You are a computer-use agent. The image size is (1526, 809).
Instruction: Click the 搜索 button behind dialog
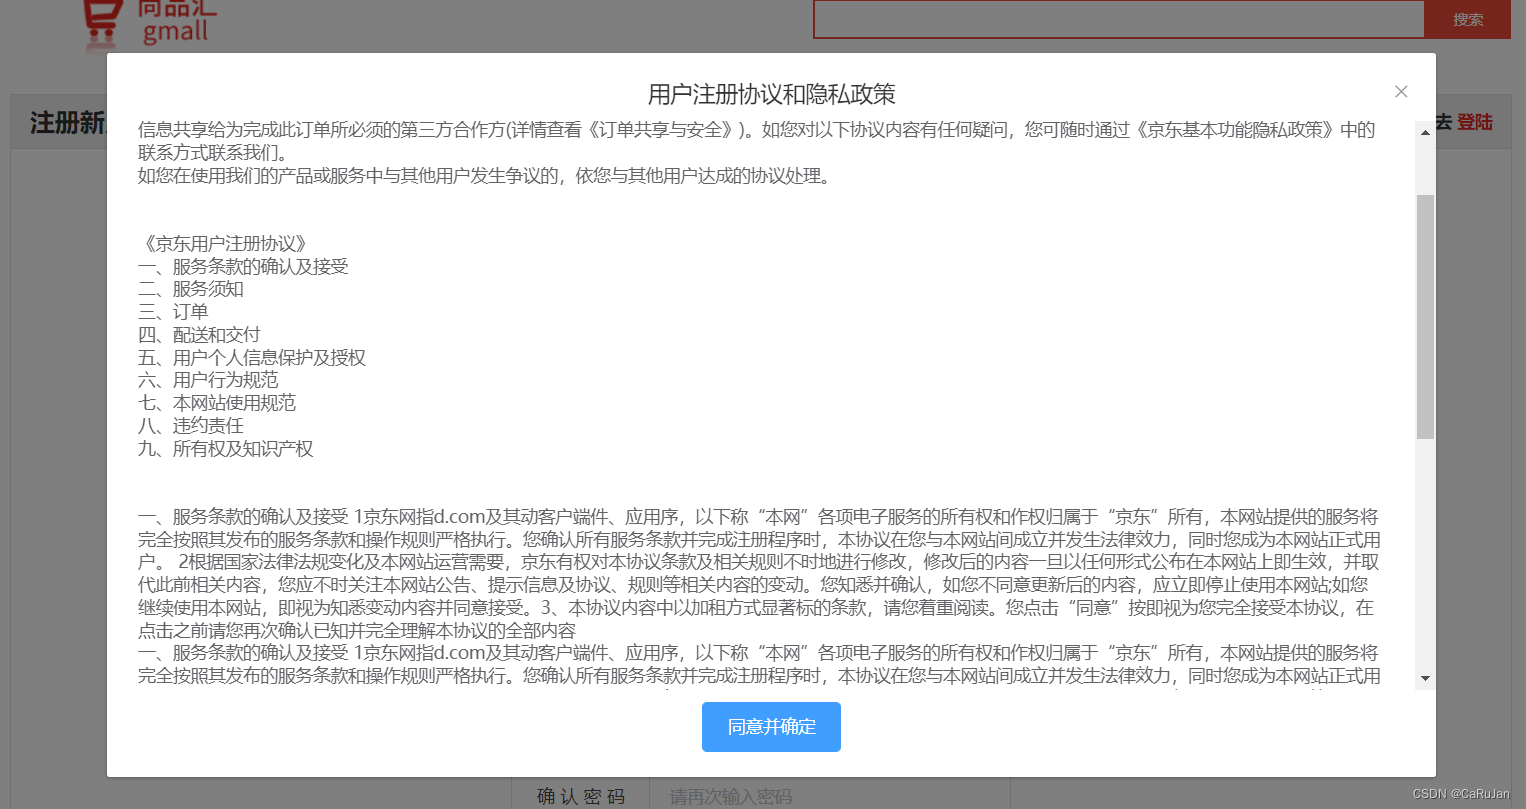click(1468, 19)
